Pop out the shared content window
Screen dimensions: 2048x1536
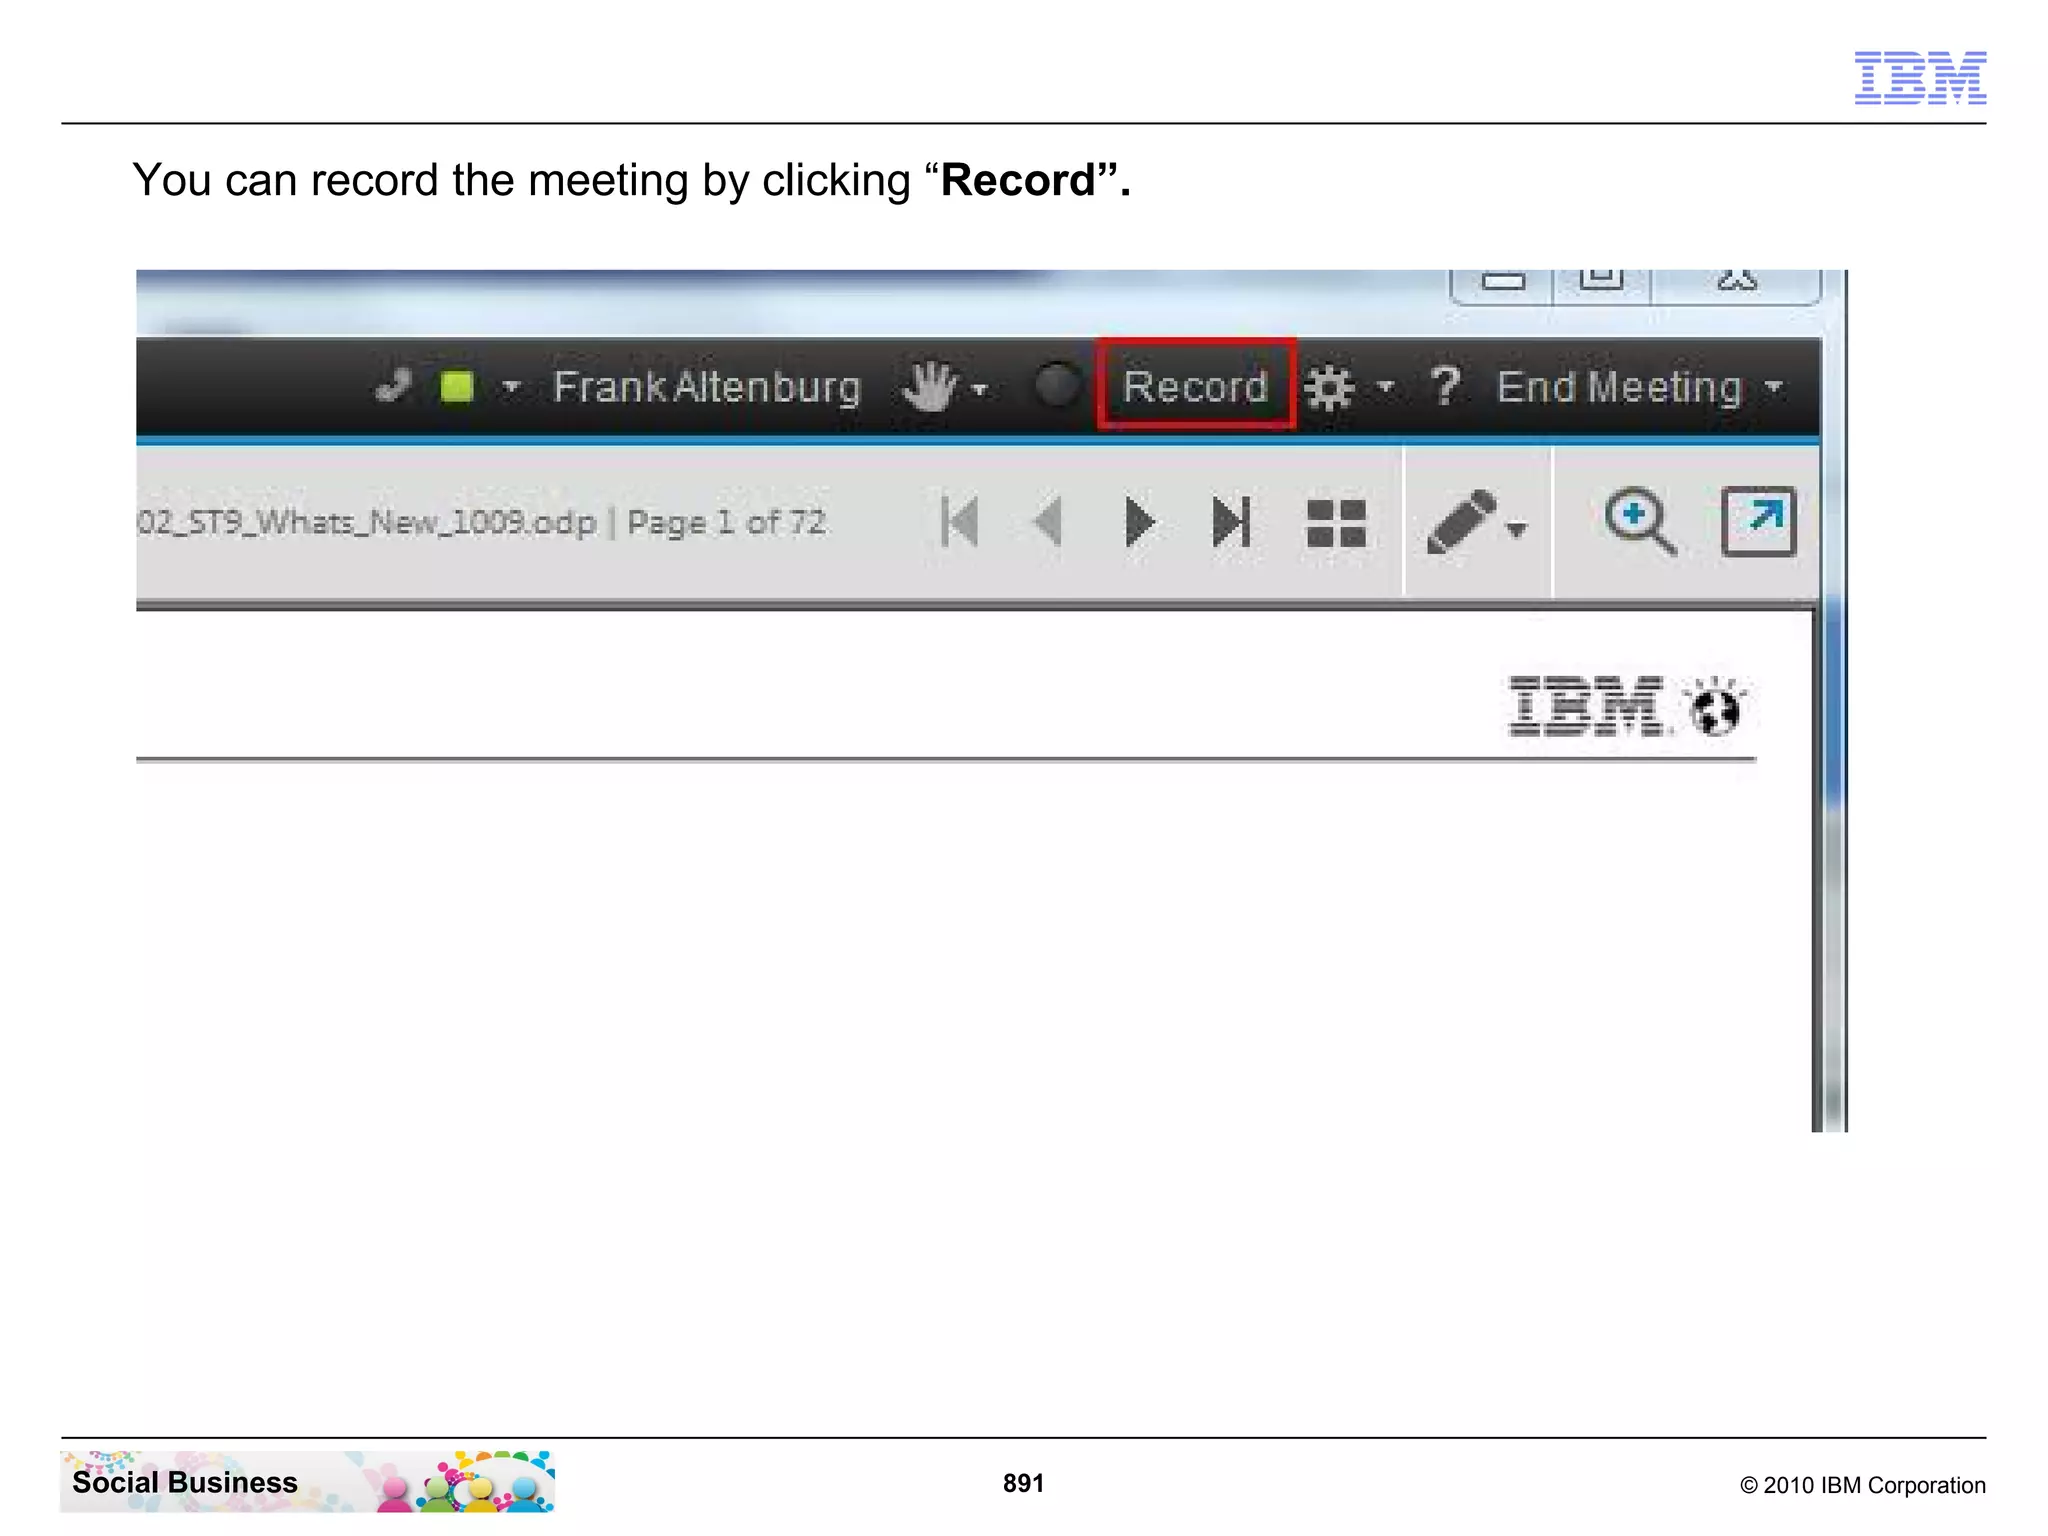[x=1758, y=521]
